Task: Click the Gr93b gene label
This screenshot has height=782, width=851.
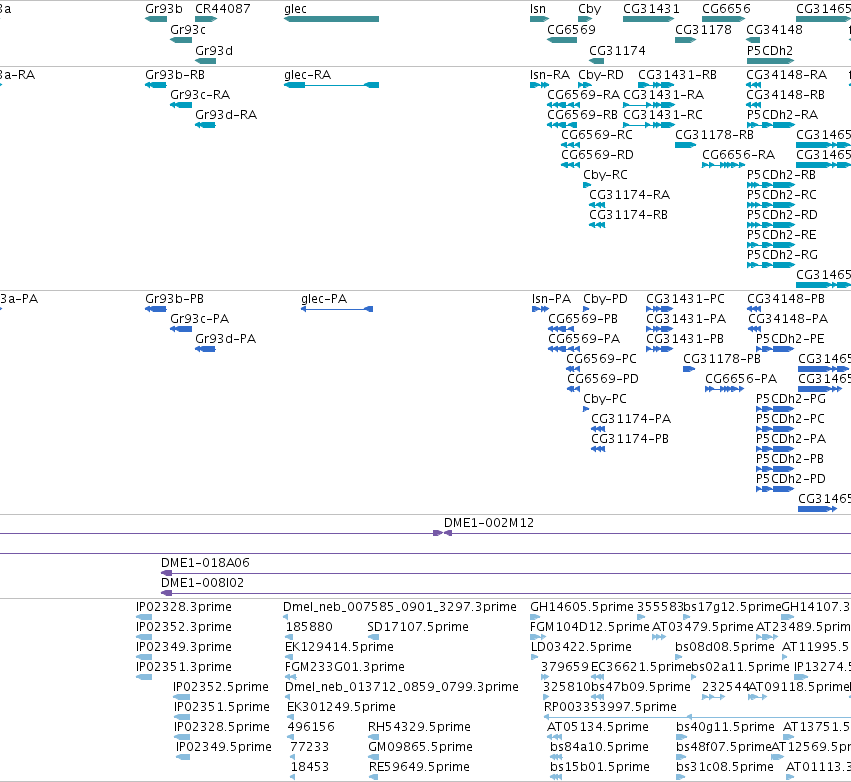Action: [164, 9]
